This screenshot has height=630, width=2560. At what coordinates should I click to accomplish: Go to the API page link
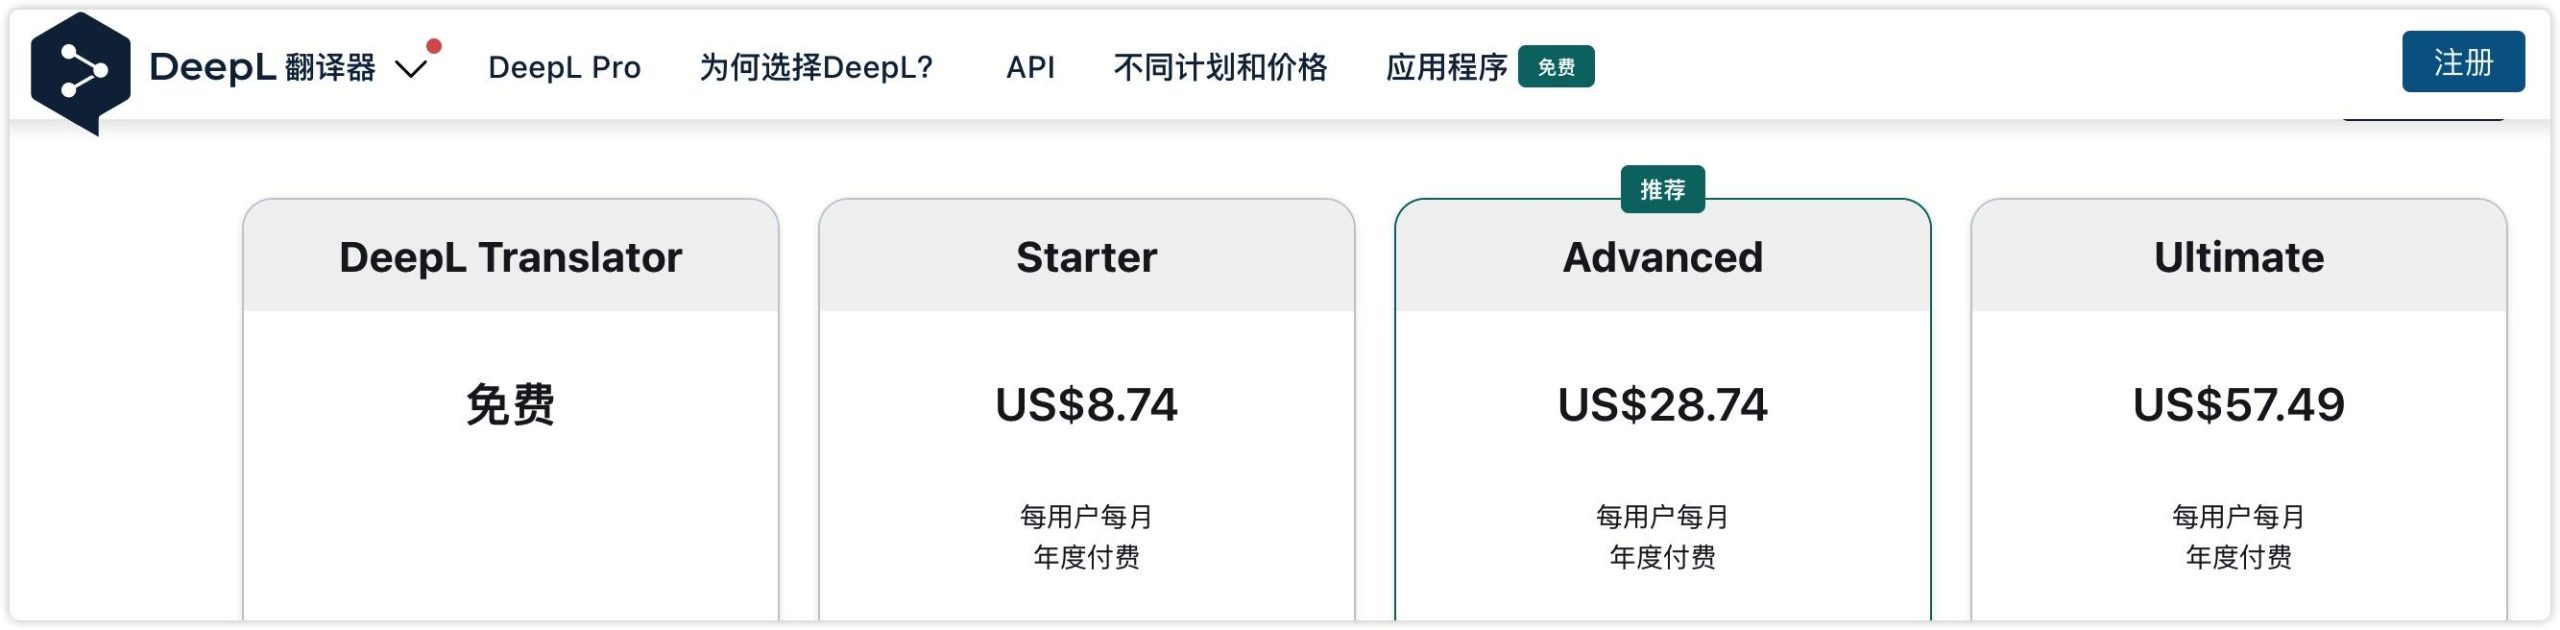point(1030,67)
